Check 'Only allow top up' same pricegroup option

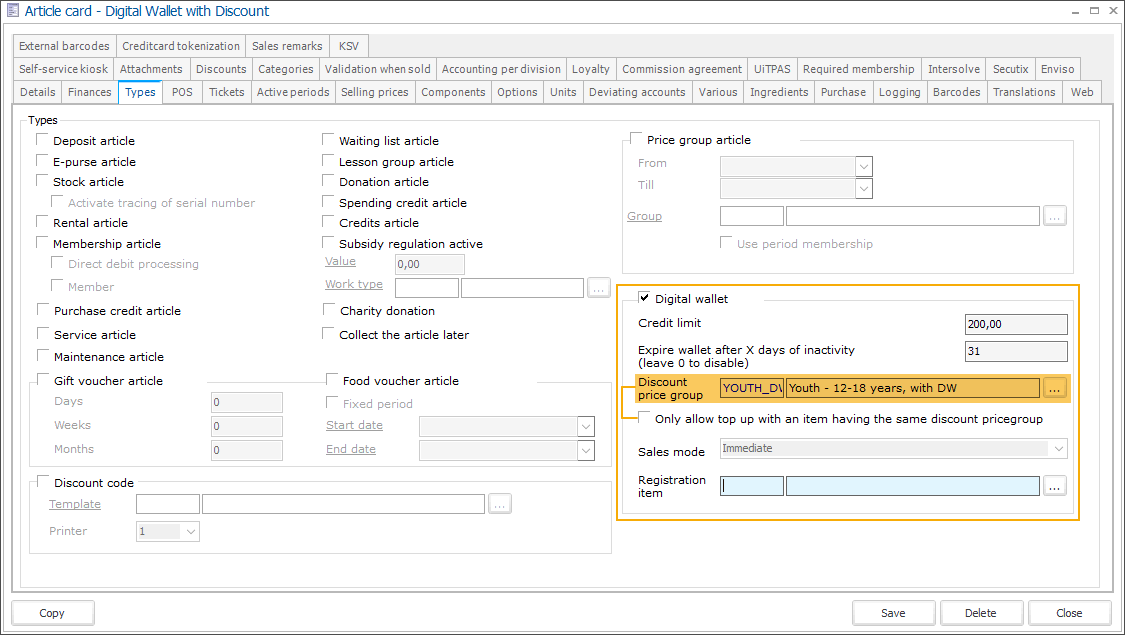(644, 419)
